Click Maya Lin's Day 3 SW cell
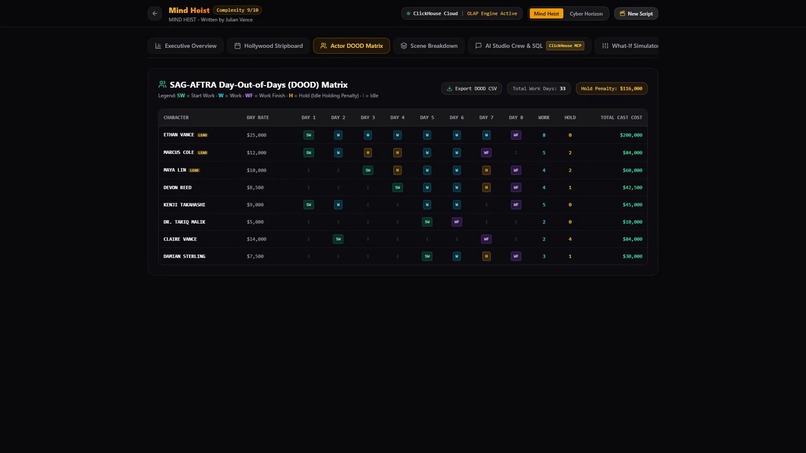806x453 pixels. click(368, 170)
